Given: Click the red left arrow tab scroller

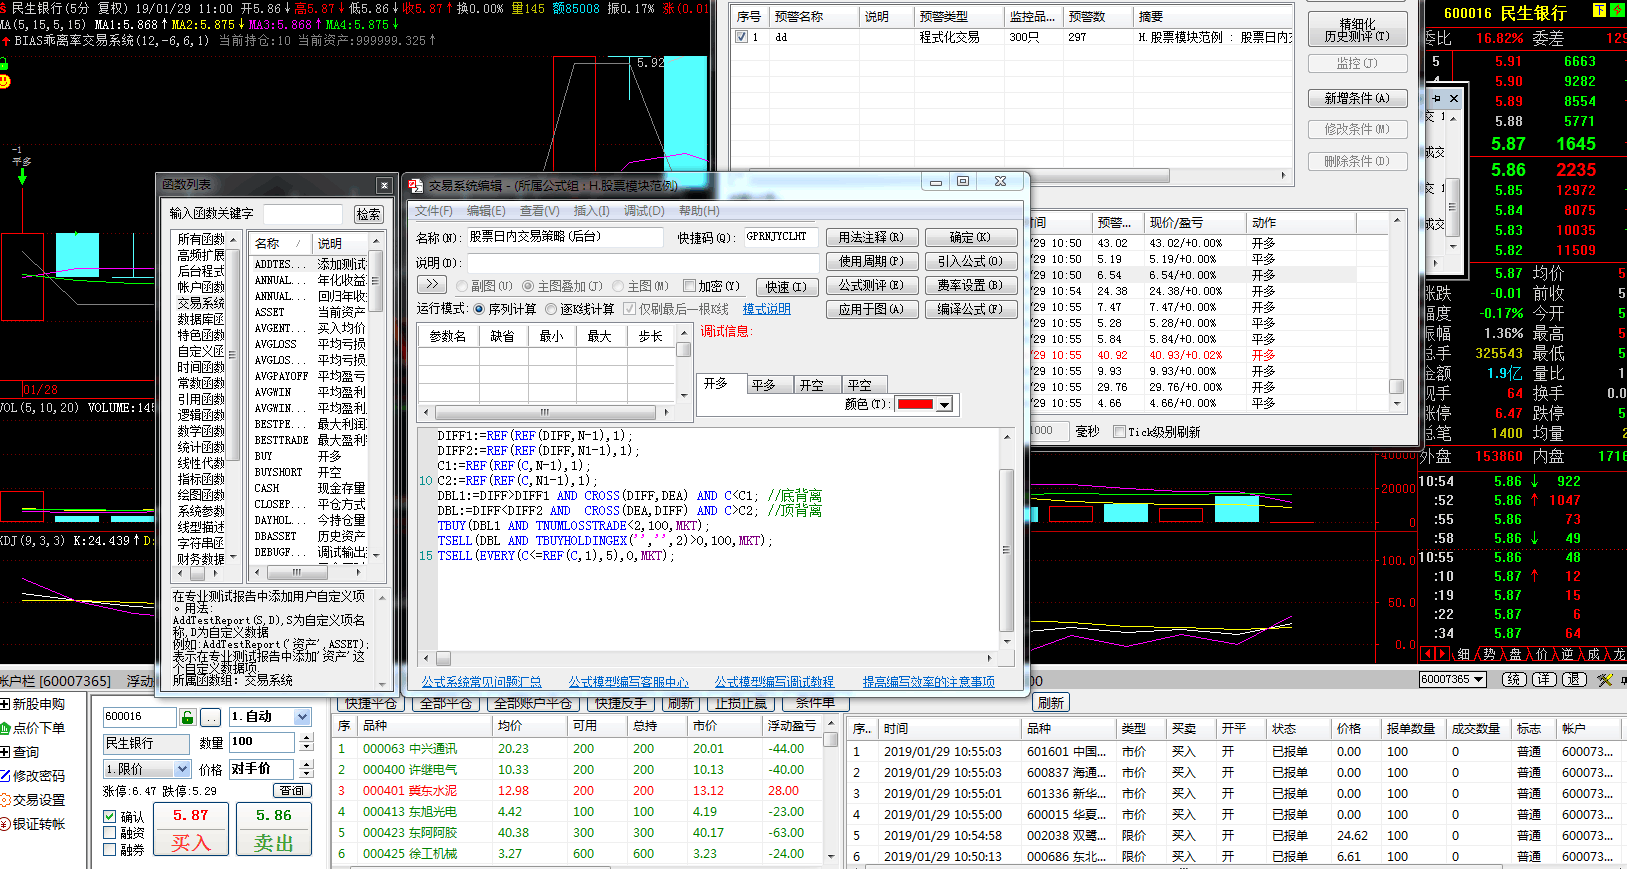Looking at the screenshot, I should pos(1427,654).
